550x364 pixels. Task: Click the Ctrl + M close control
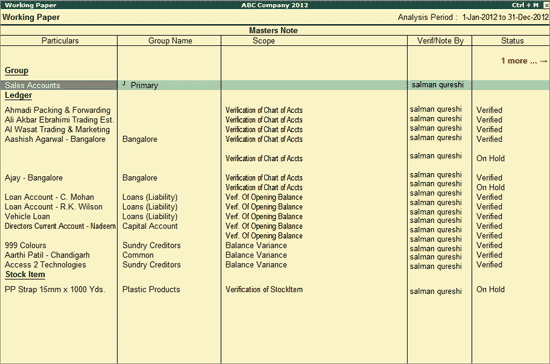(x=547, y=5)
